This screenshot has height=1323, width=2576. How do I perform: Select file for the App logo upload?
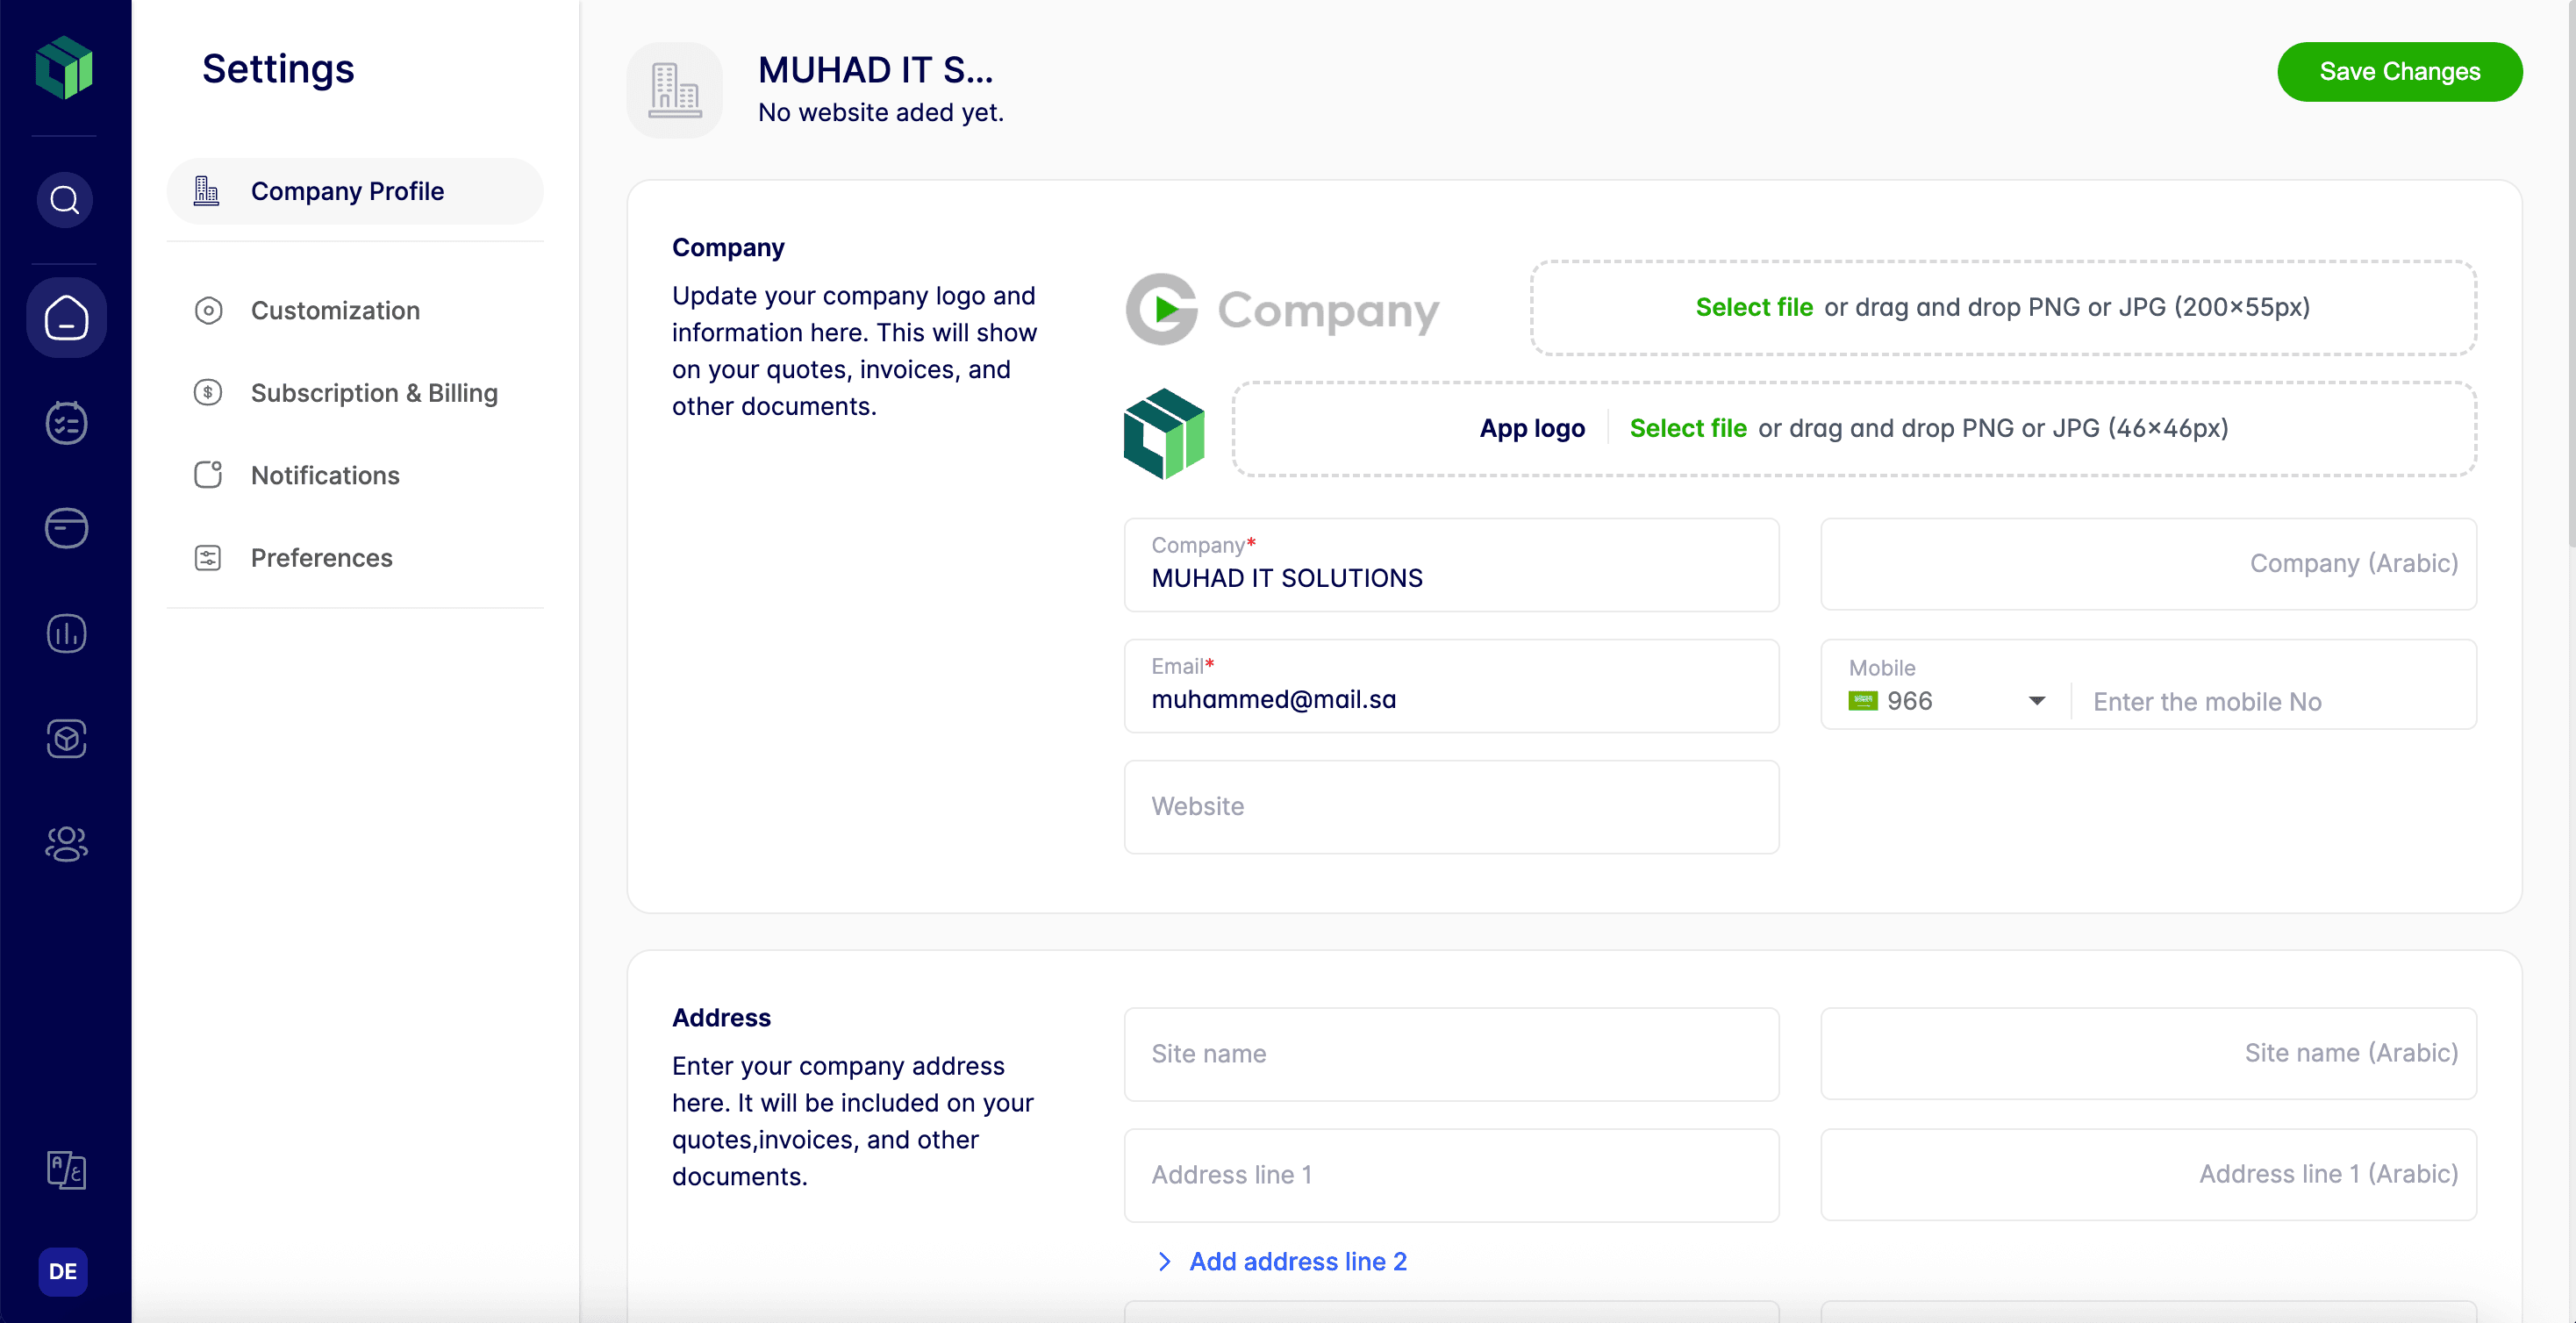point(1688,428)
